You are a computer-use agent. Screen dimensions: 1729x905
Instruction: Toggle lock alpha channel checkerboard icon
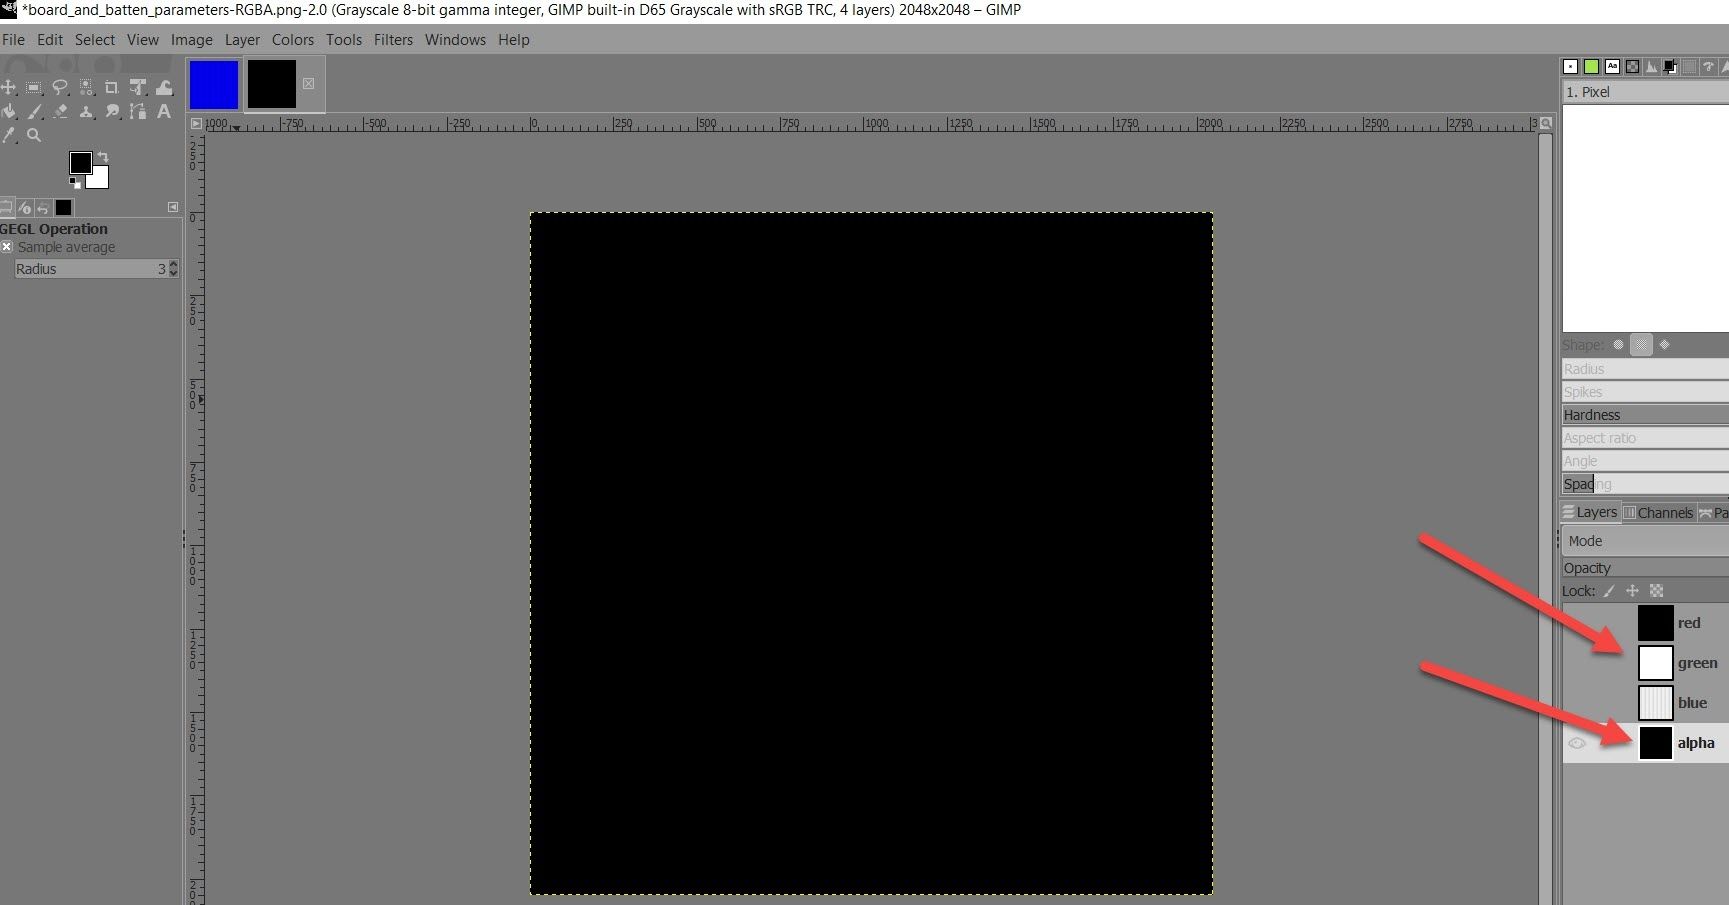click(1656, 591)
